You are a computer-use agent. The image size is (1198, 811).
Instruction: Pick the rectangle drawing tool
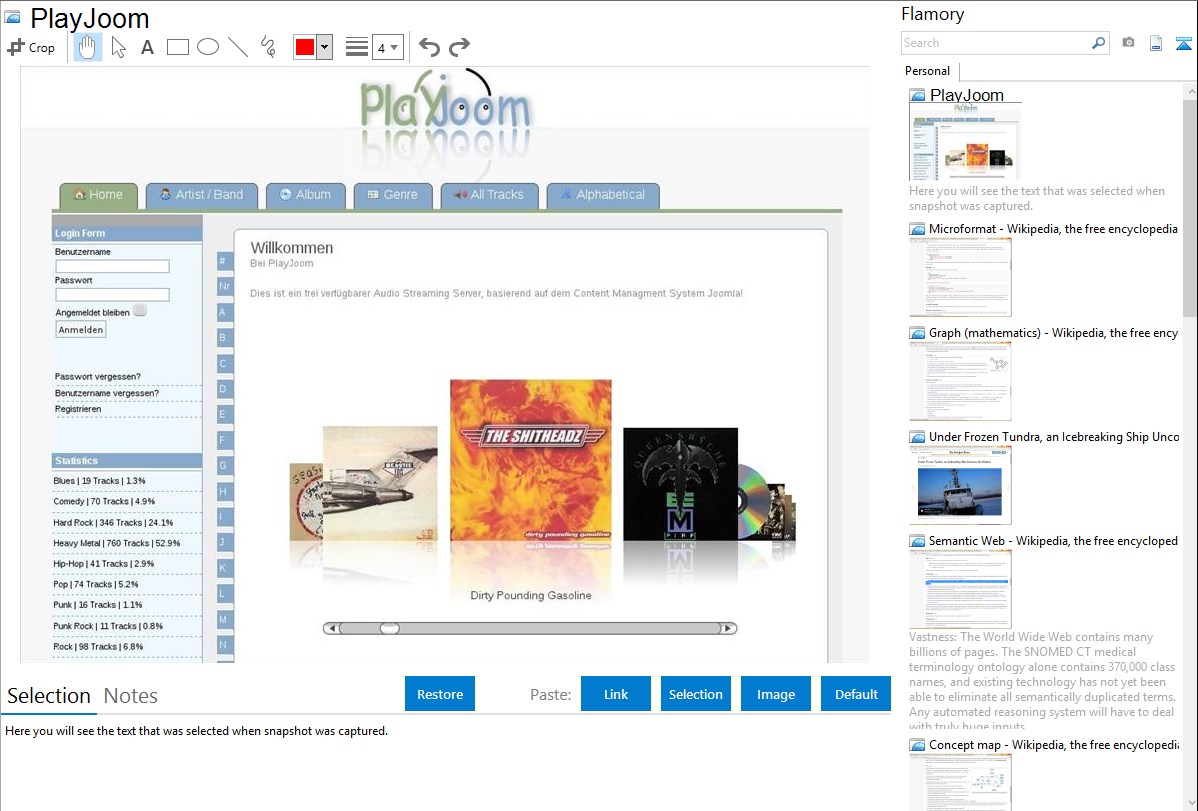pyautogui.click(x=177, y=47)
